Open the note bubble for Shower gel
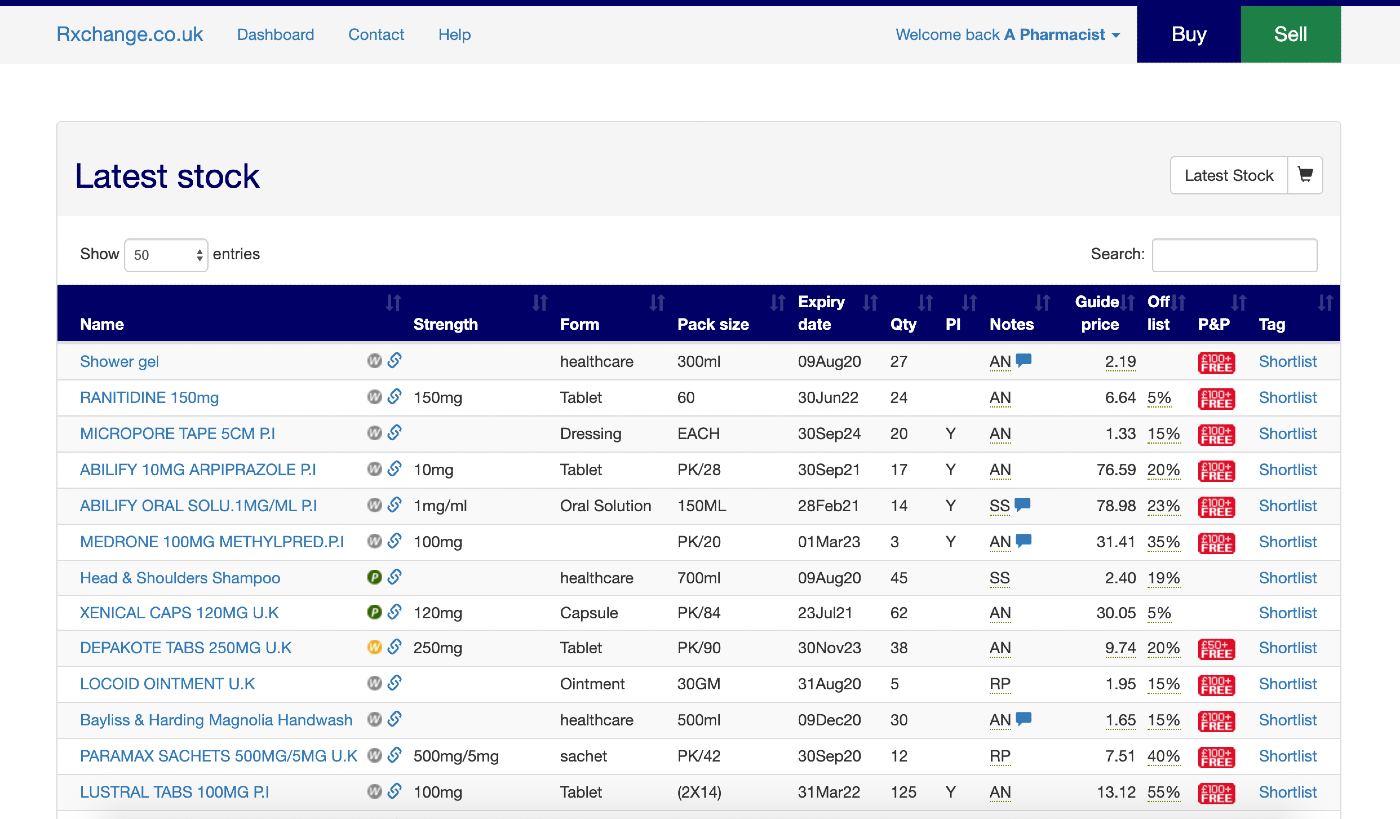The width and height of the screenshot is (1400, 819). [x=1023, y=361]
